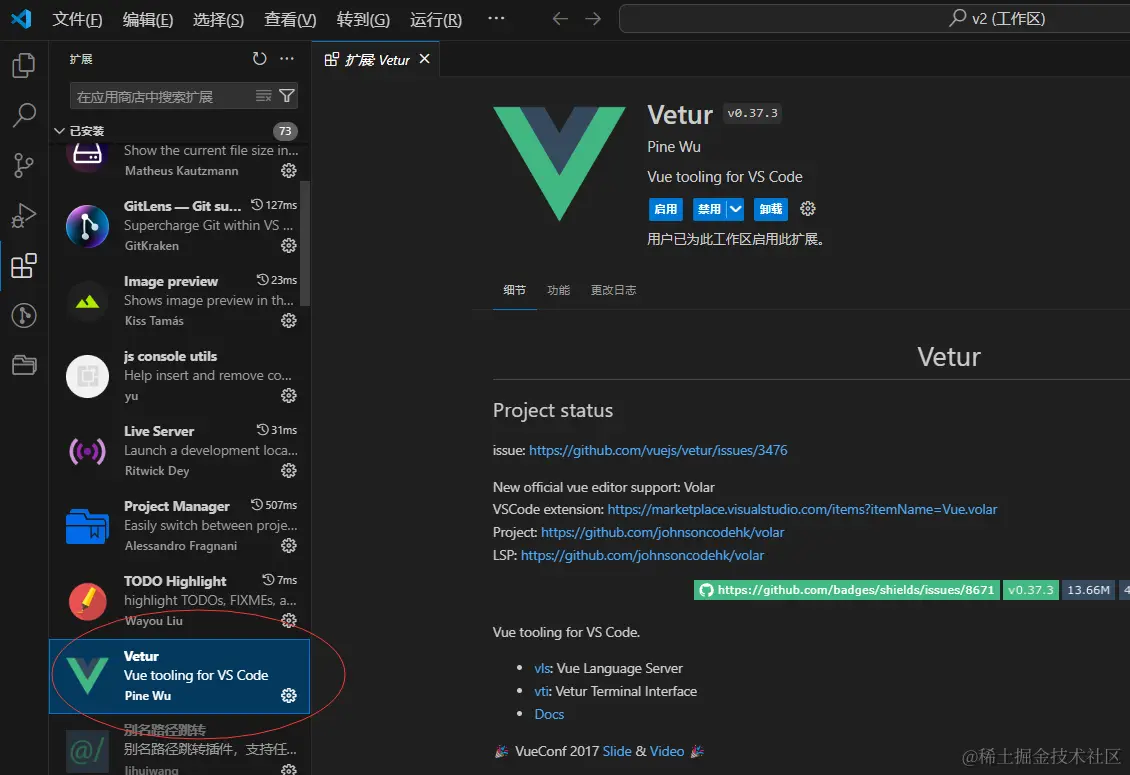Open manage gear for Image preview extension
This screenshot has width=1130, height=775.
tap(289, 320)
